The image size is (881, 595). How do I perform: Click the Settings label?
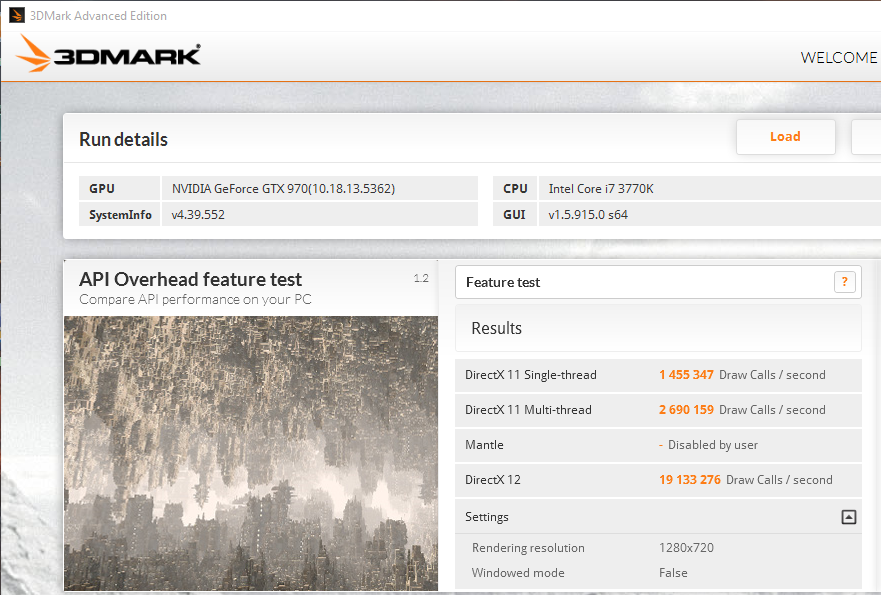[x=487, y=517]
